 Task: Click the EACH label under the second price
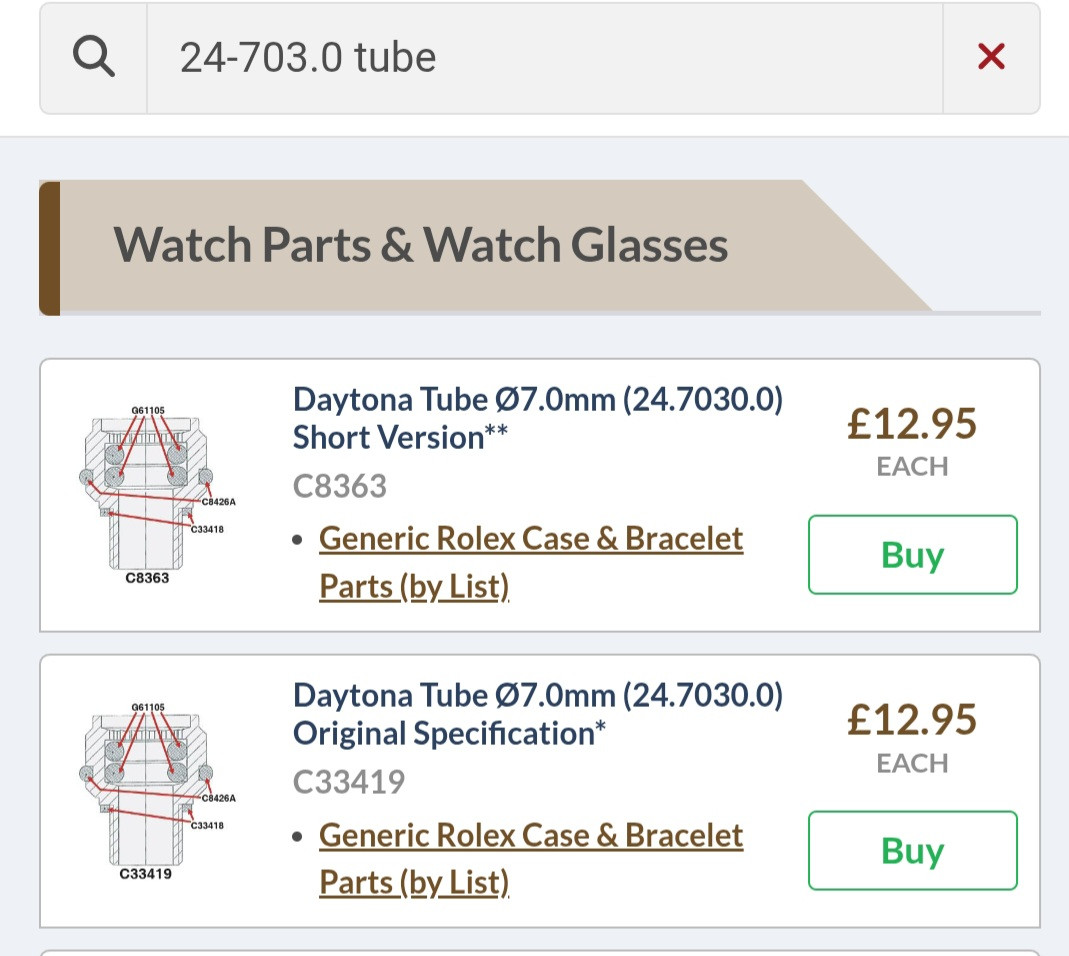coord(912,763)
